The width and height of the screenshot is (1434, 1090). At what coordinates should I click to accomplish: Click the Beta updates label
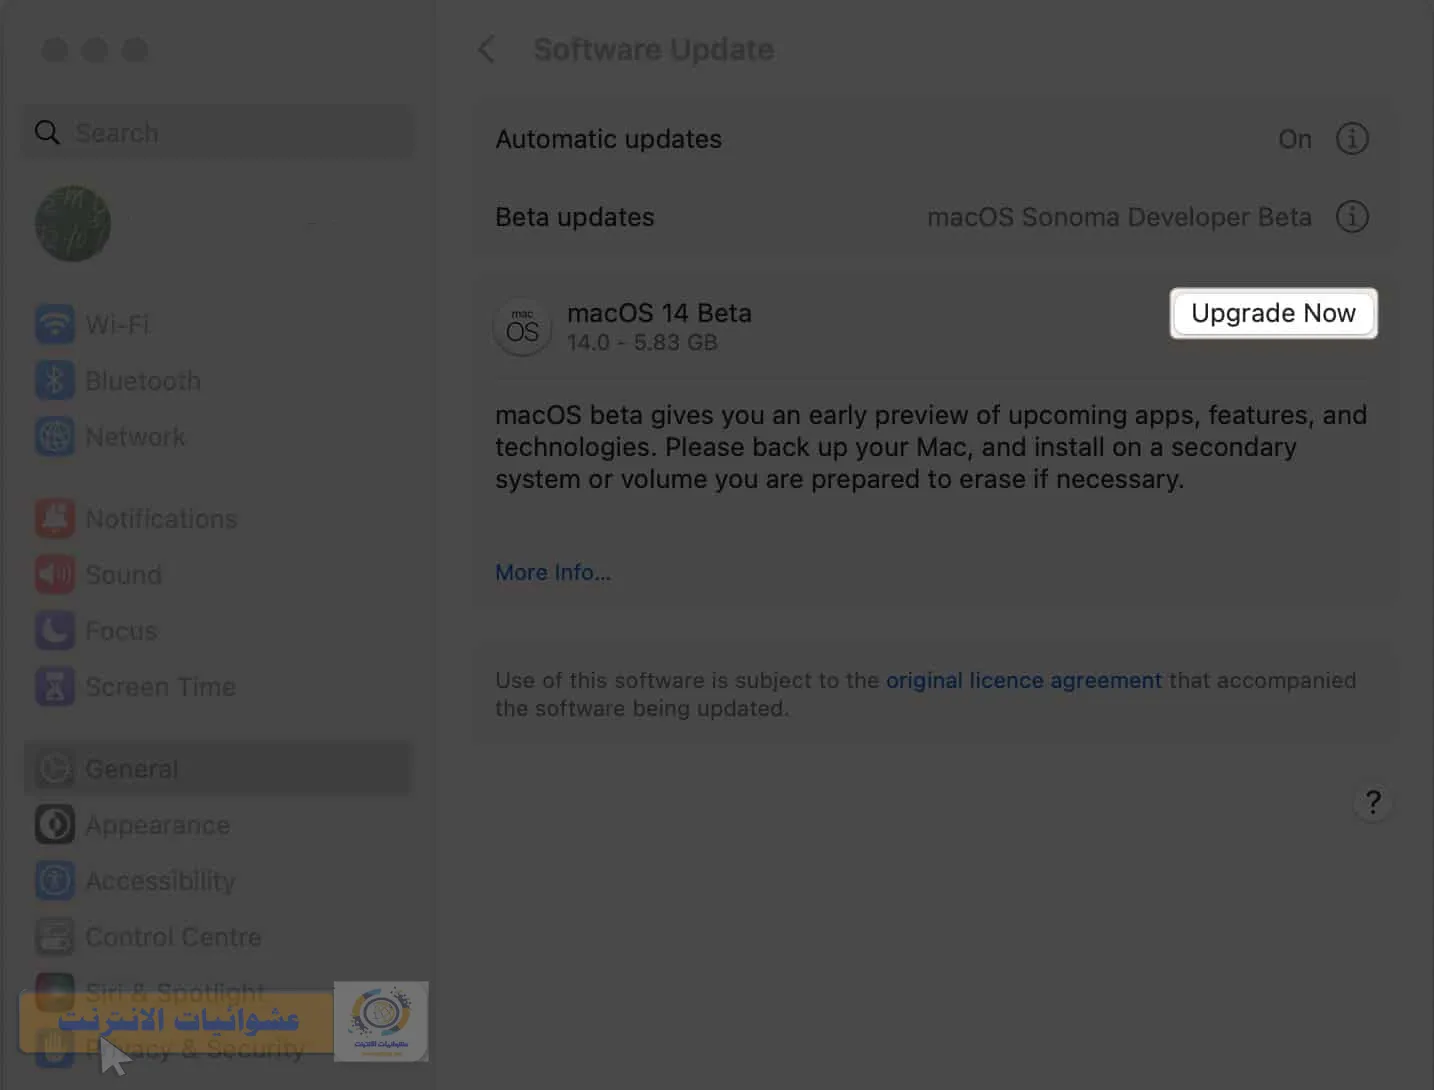575,217
